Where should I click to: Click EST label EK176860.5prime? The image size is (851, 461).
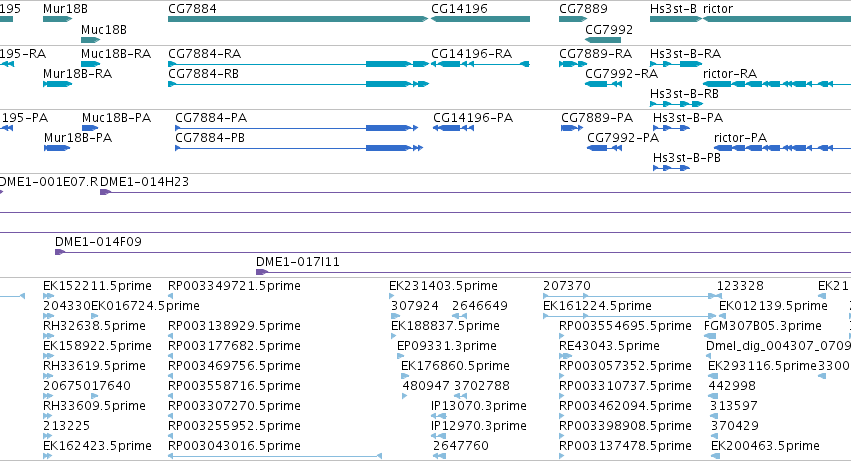(455, 367)
